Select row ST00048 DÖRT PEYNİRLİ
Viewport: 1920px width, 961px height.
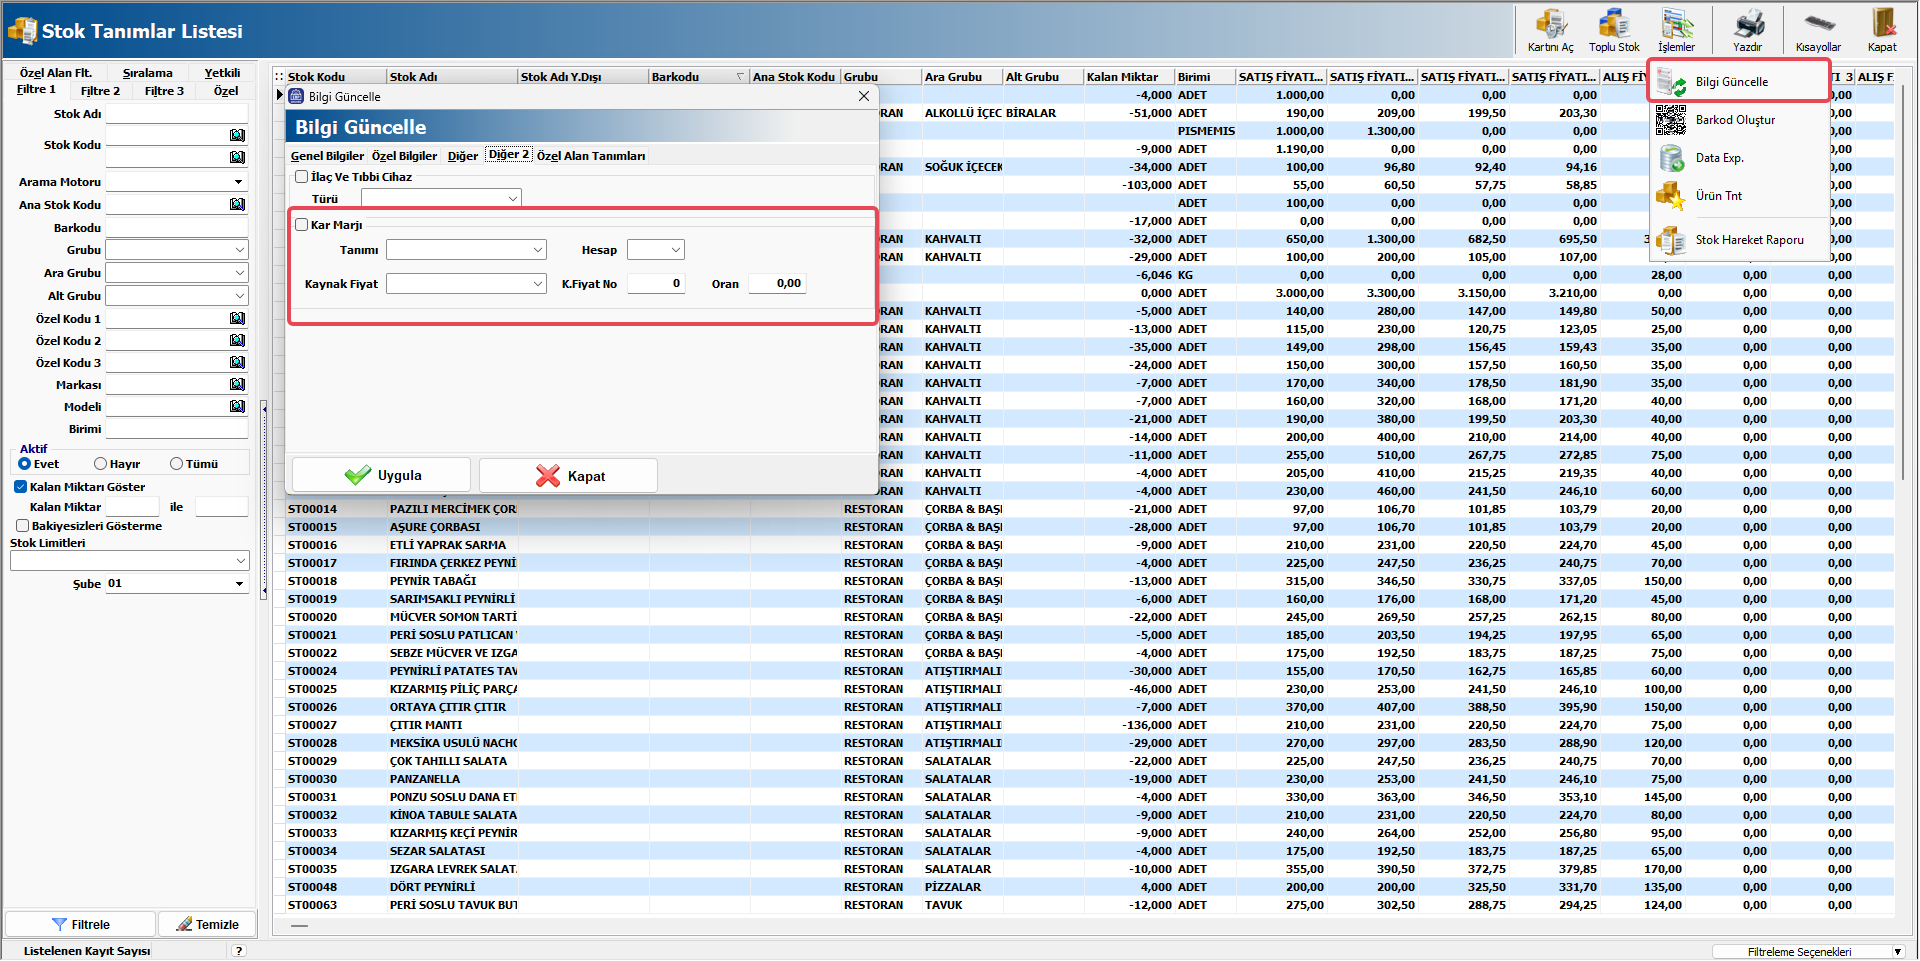click(x=1084, y=887)
